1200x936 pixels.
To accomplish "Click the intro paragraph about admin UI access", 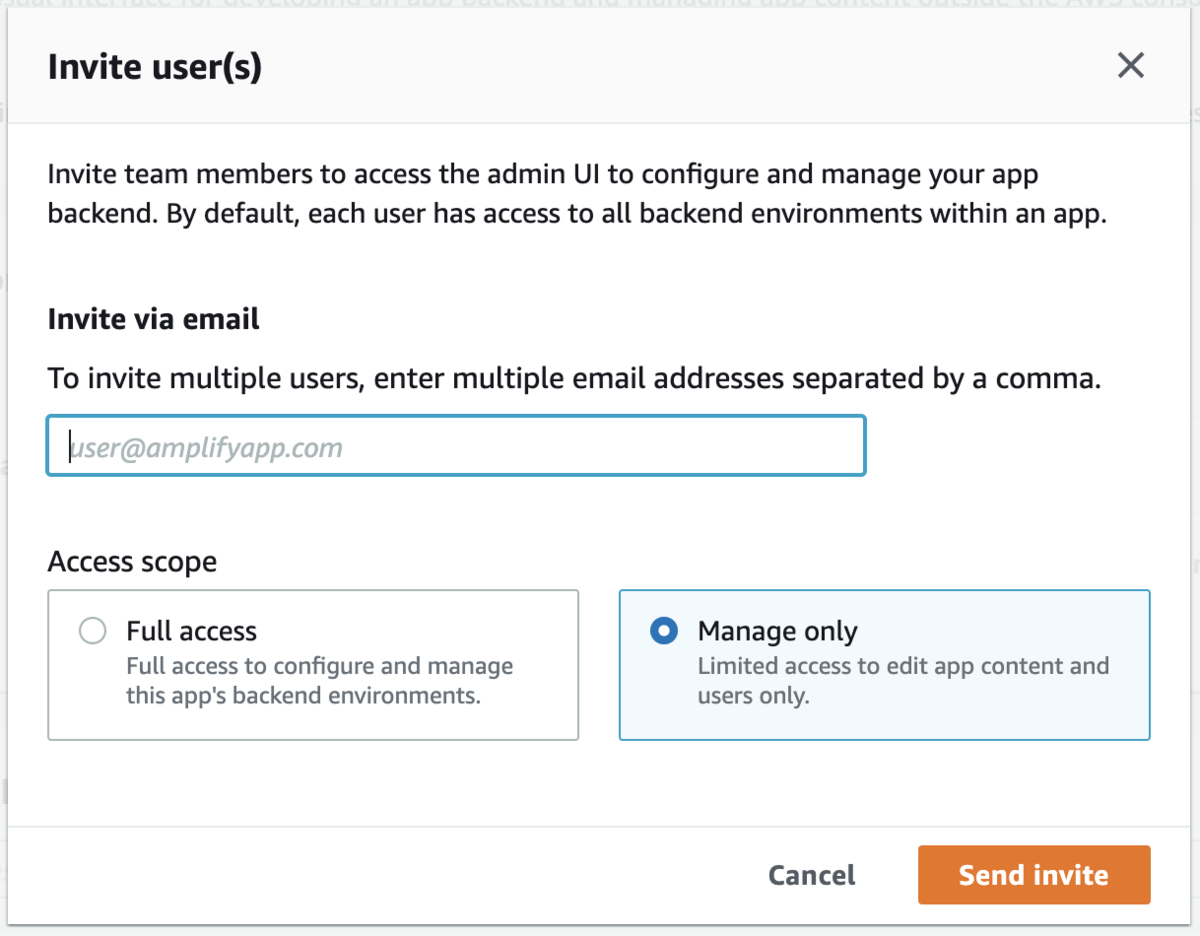I will point(576,195).
